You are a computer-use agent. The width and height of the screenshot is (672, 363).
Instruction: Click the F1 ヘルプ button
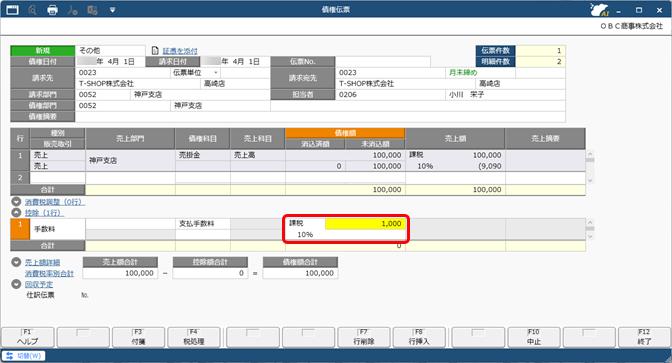pos(28,337)
